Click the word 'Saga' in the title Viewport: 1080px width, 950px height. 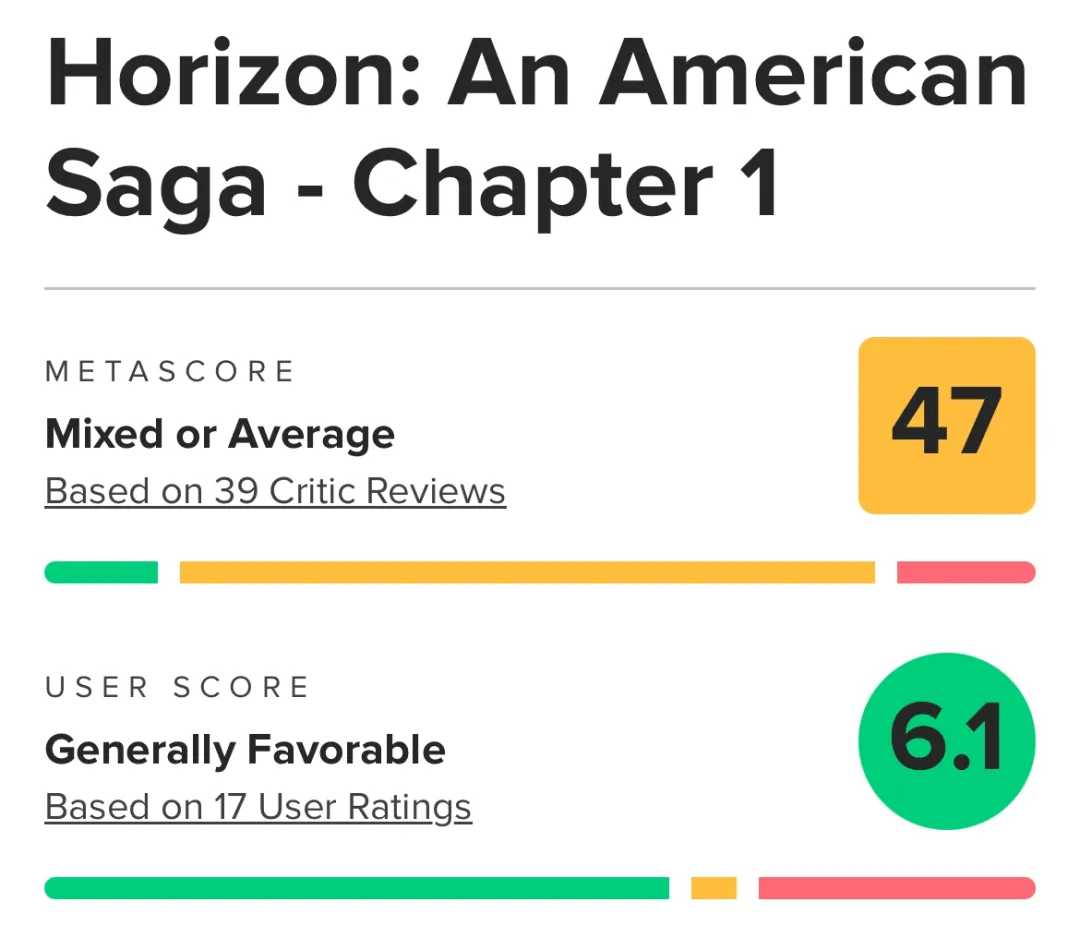(157, 186)
